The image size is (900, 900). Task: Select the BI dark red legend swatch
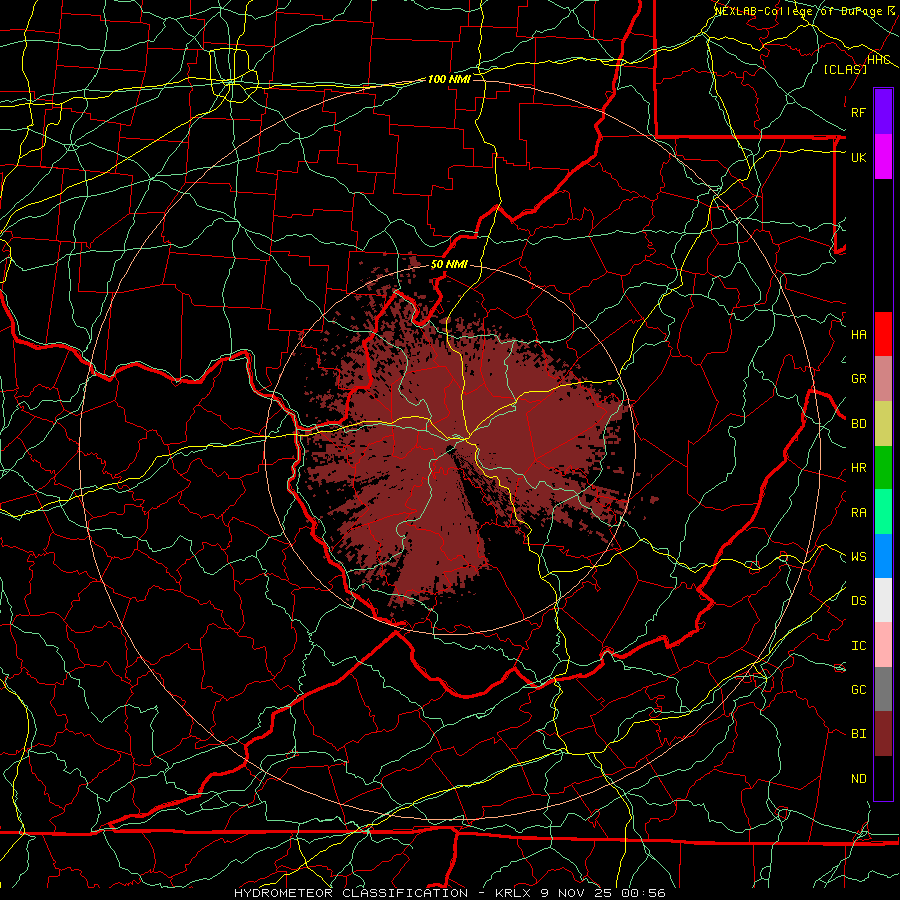click(883, 734)
